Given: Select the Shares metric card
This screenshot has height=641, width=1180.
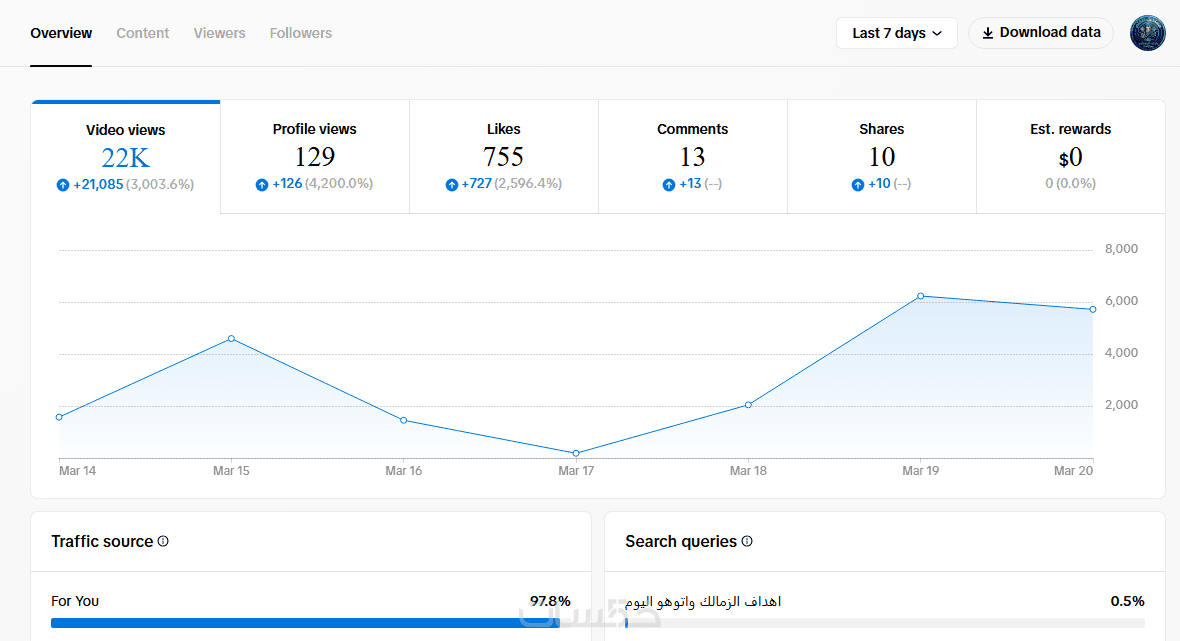Looking at the screenshot, I should tap(881, 157).
